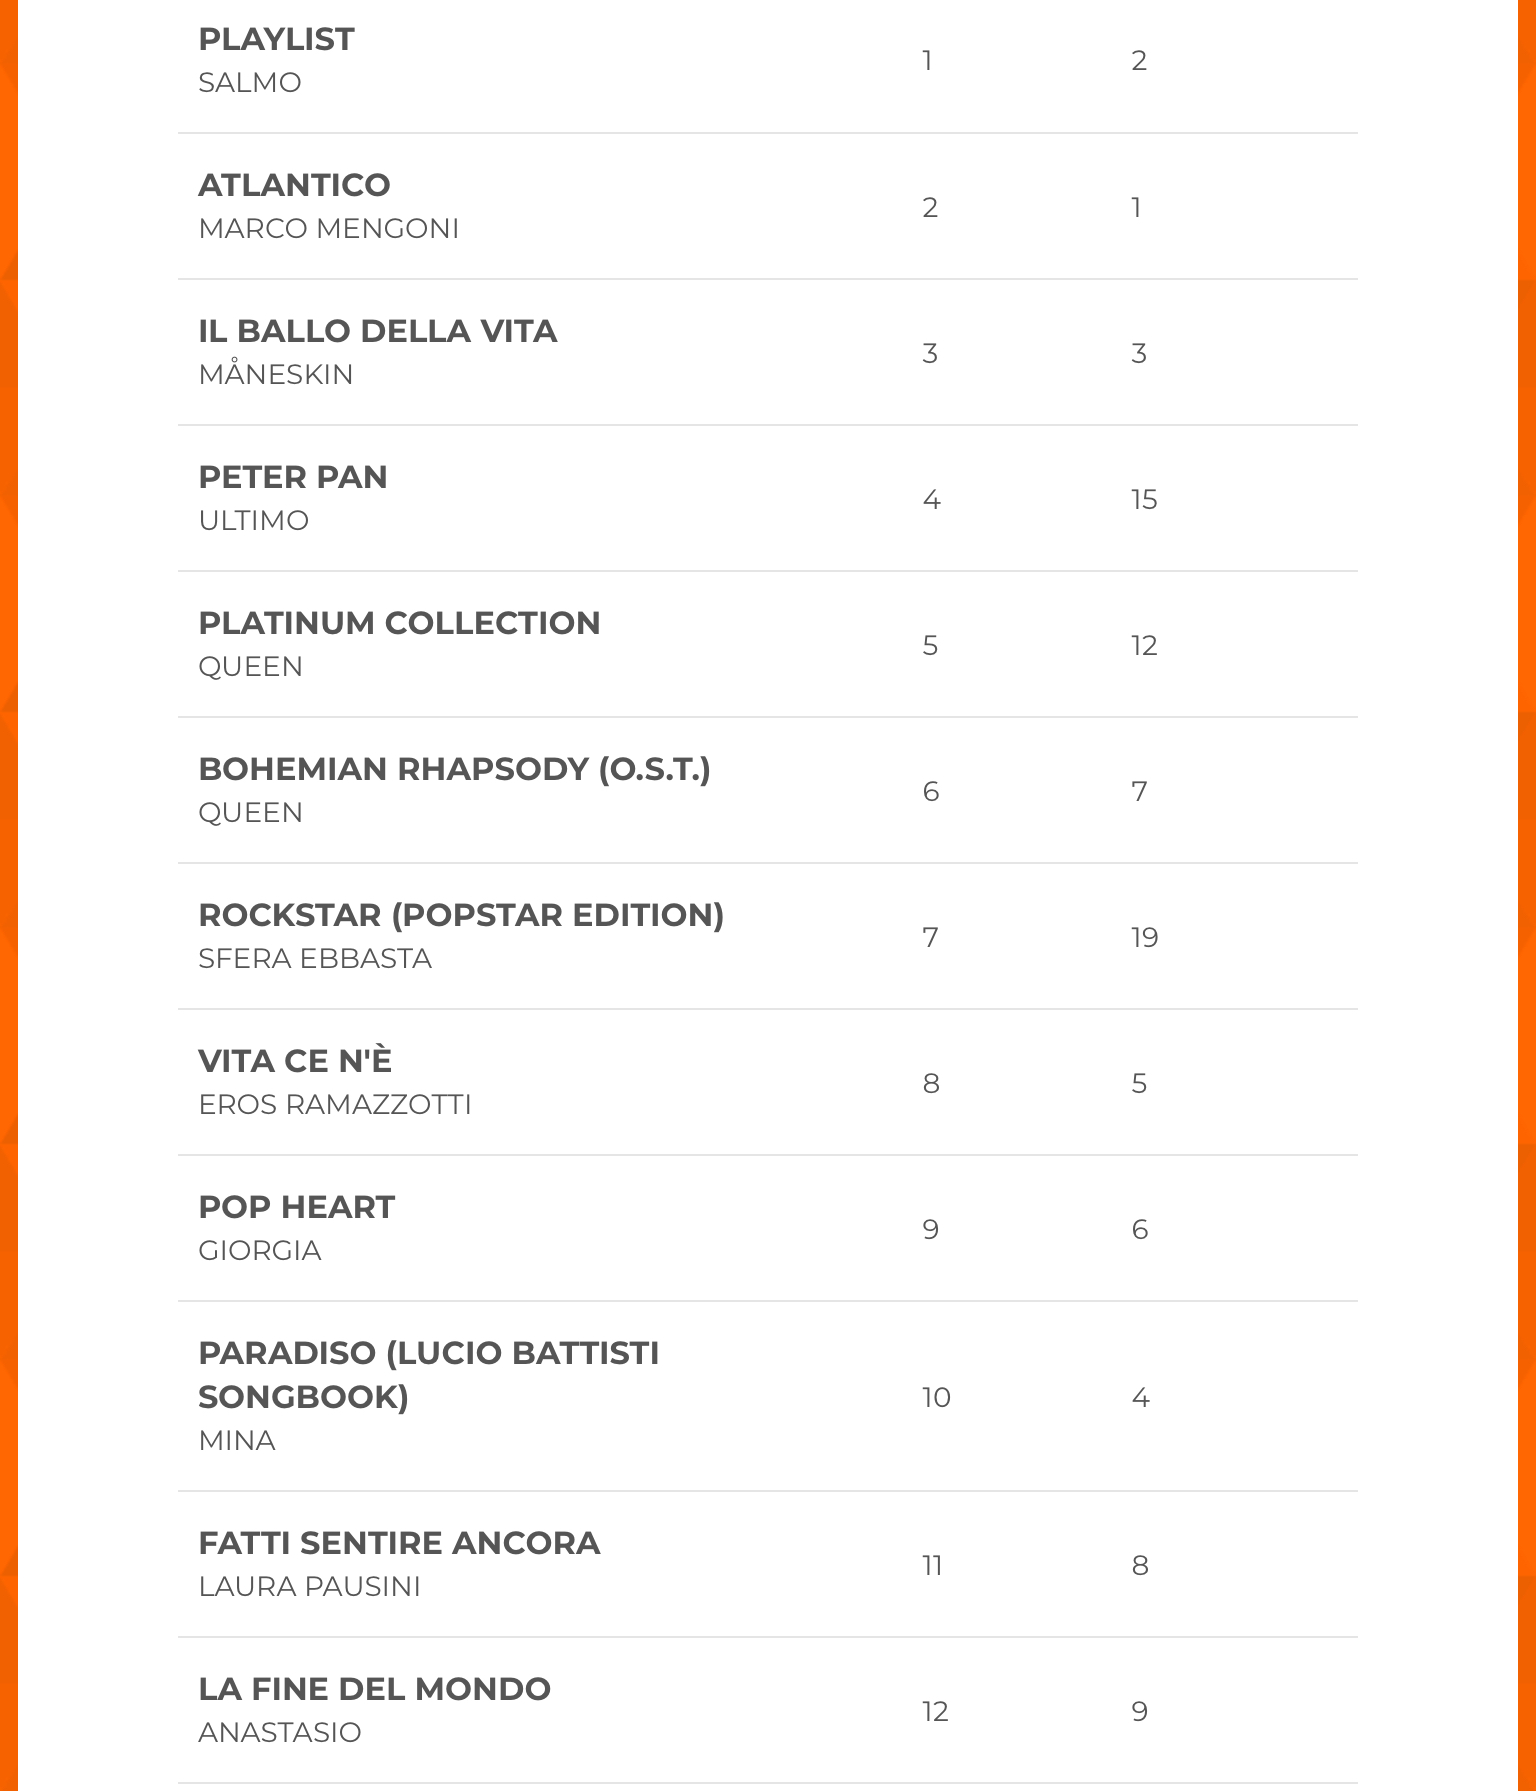1536x1791 pixels.
Task: Open FATTI SENTIRE ANCORA album entry
Action: point(399,1543)
